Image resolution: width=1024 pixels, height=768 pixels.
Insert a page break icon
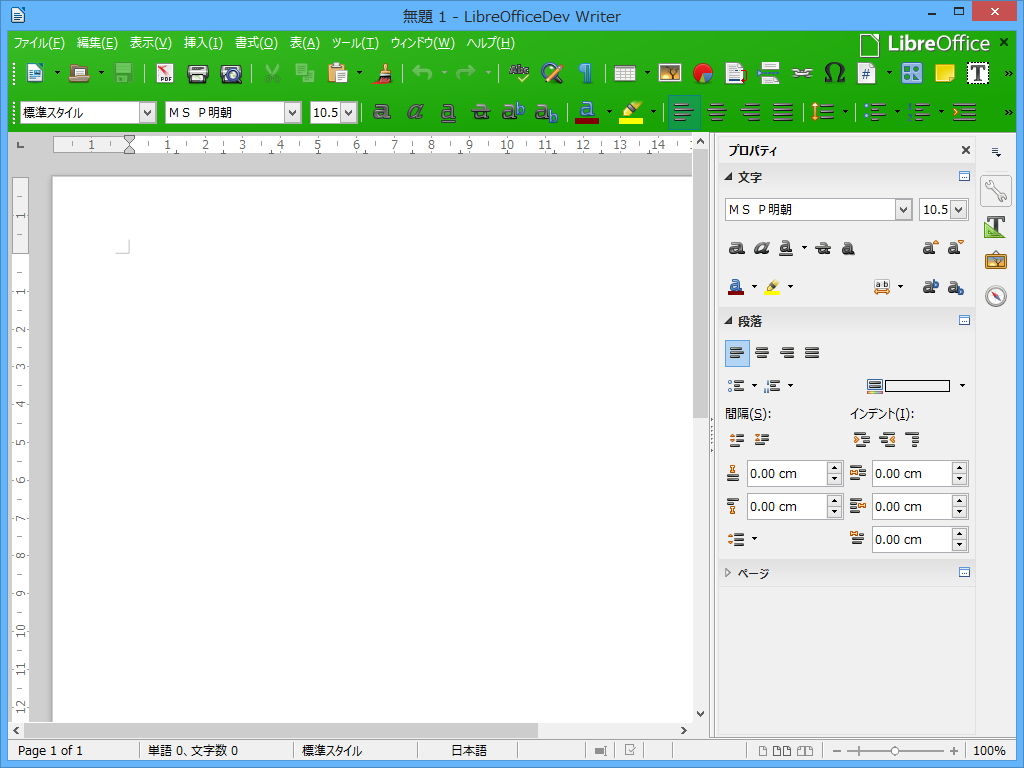769,73
